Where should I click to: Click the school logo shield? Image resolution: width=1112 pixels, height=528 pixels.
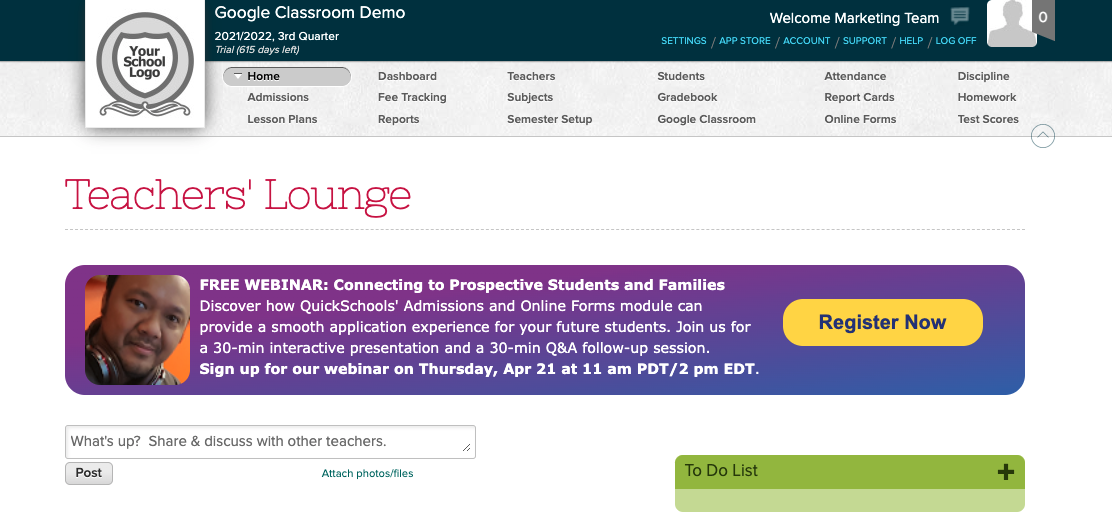click(x=145, y=64)
